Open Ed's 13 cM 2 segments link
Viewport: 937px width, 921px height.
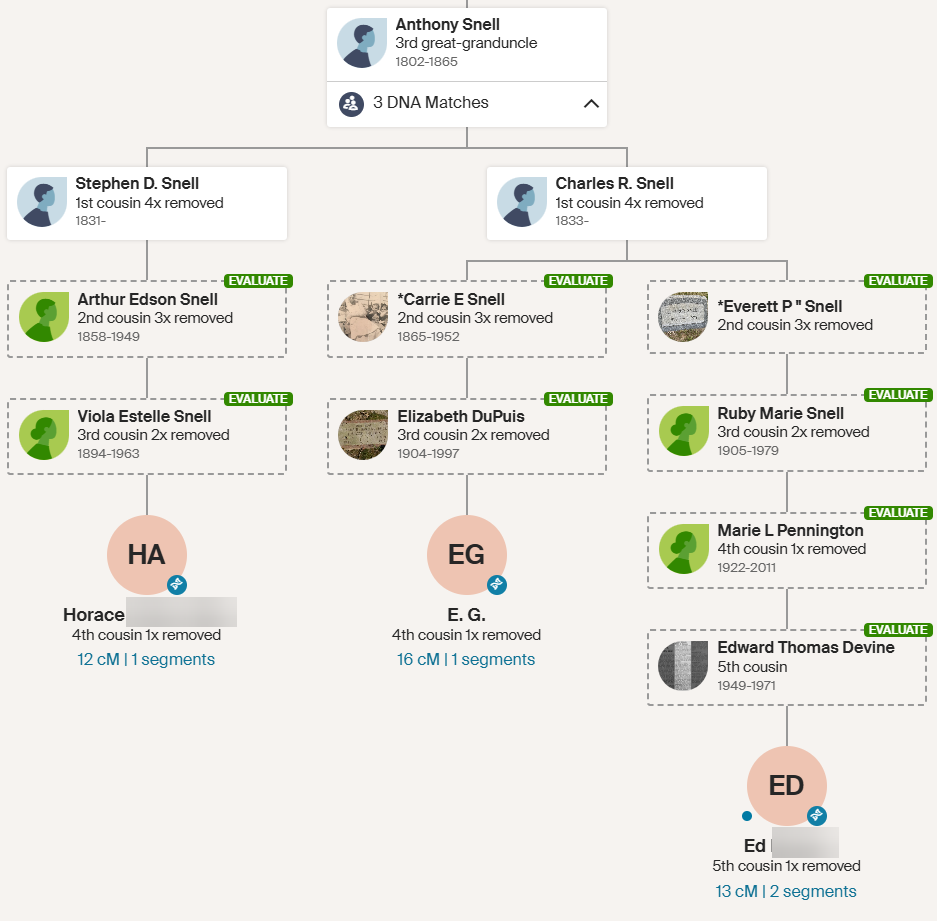(786, 891)
